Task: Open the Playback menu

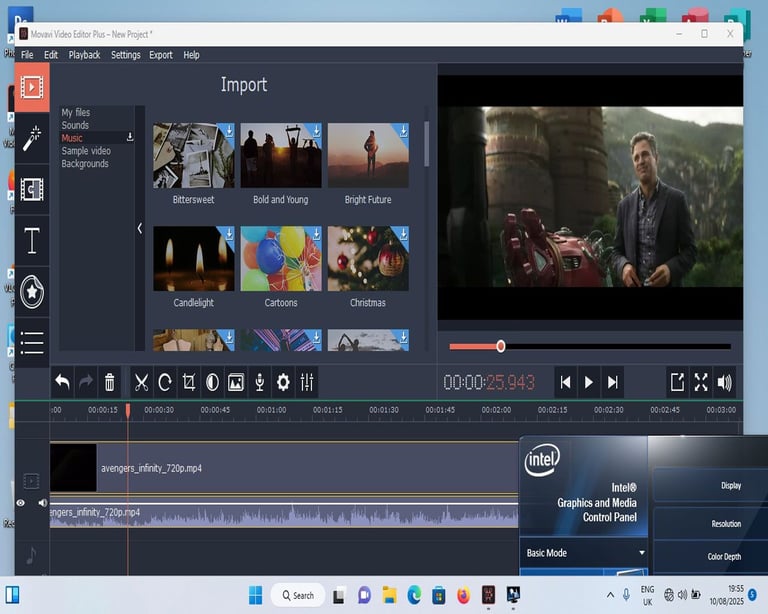Action: (x=84, y=55)
